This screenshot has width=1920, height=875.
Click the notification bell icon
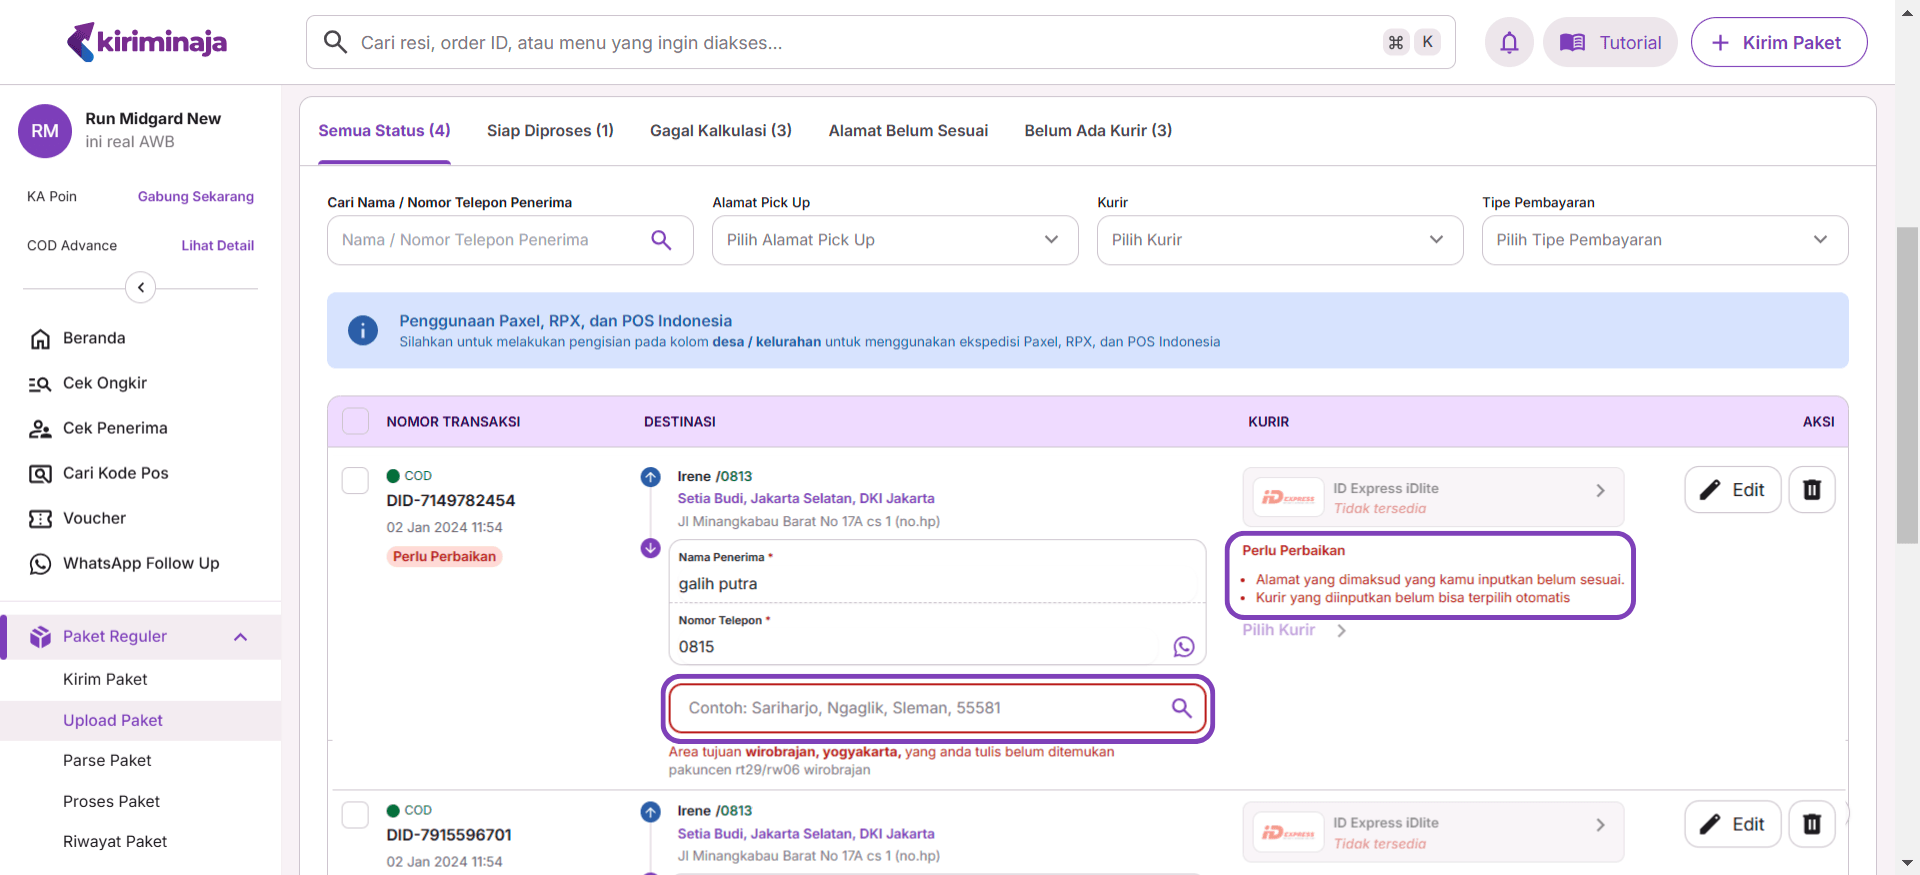[x=1509, y=43]
